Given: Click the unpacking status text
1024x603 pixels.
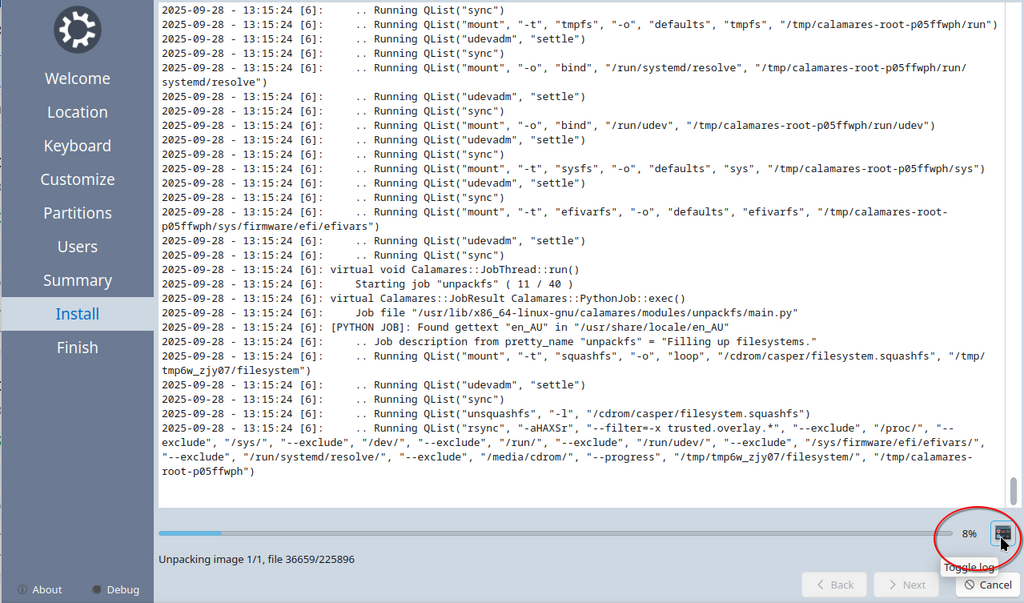Looking at the screenshot, I should coord(257,559).
